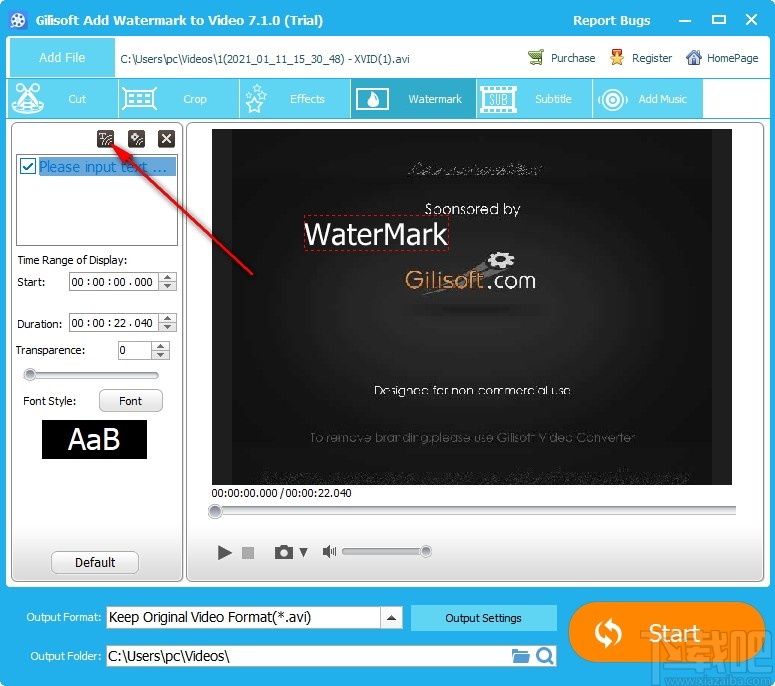
Task: Click the Default button
Action: tap(95, 562)
